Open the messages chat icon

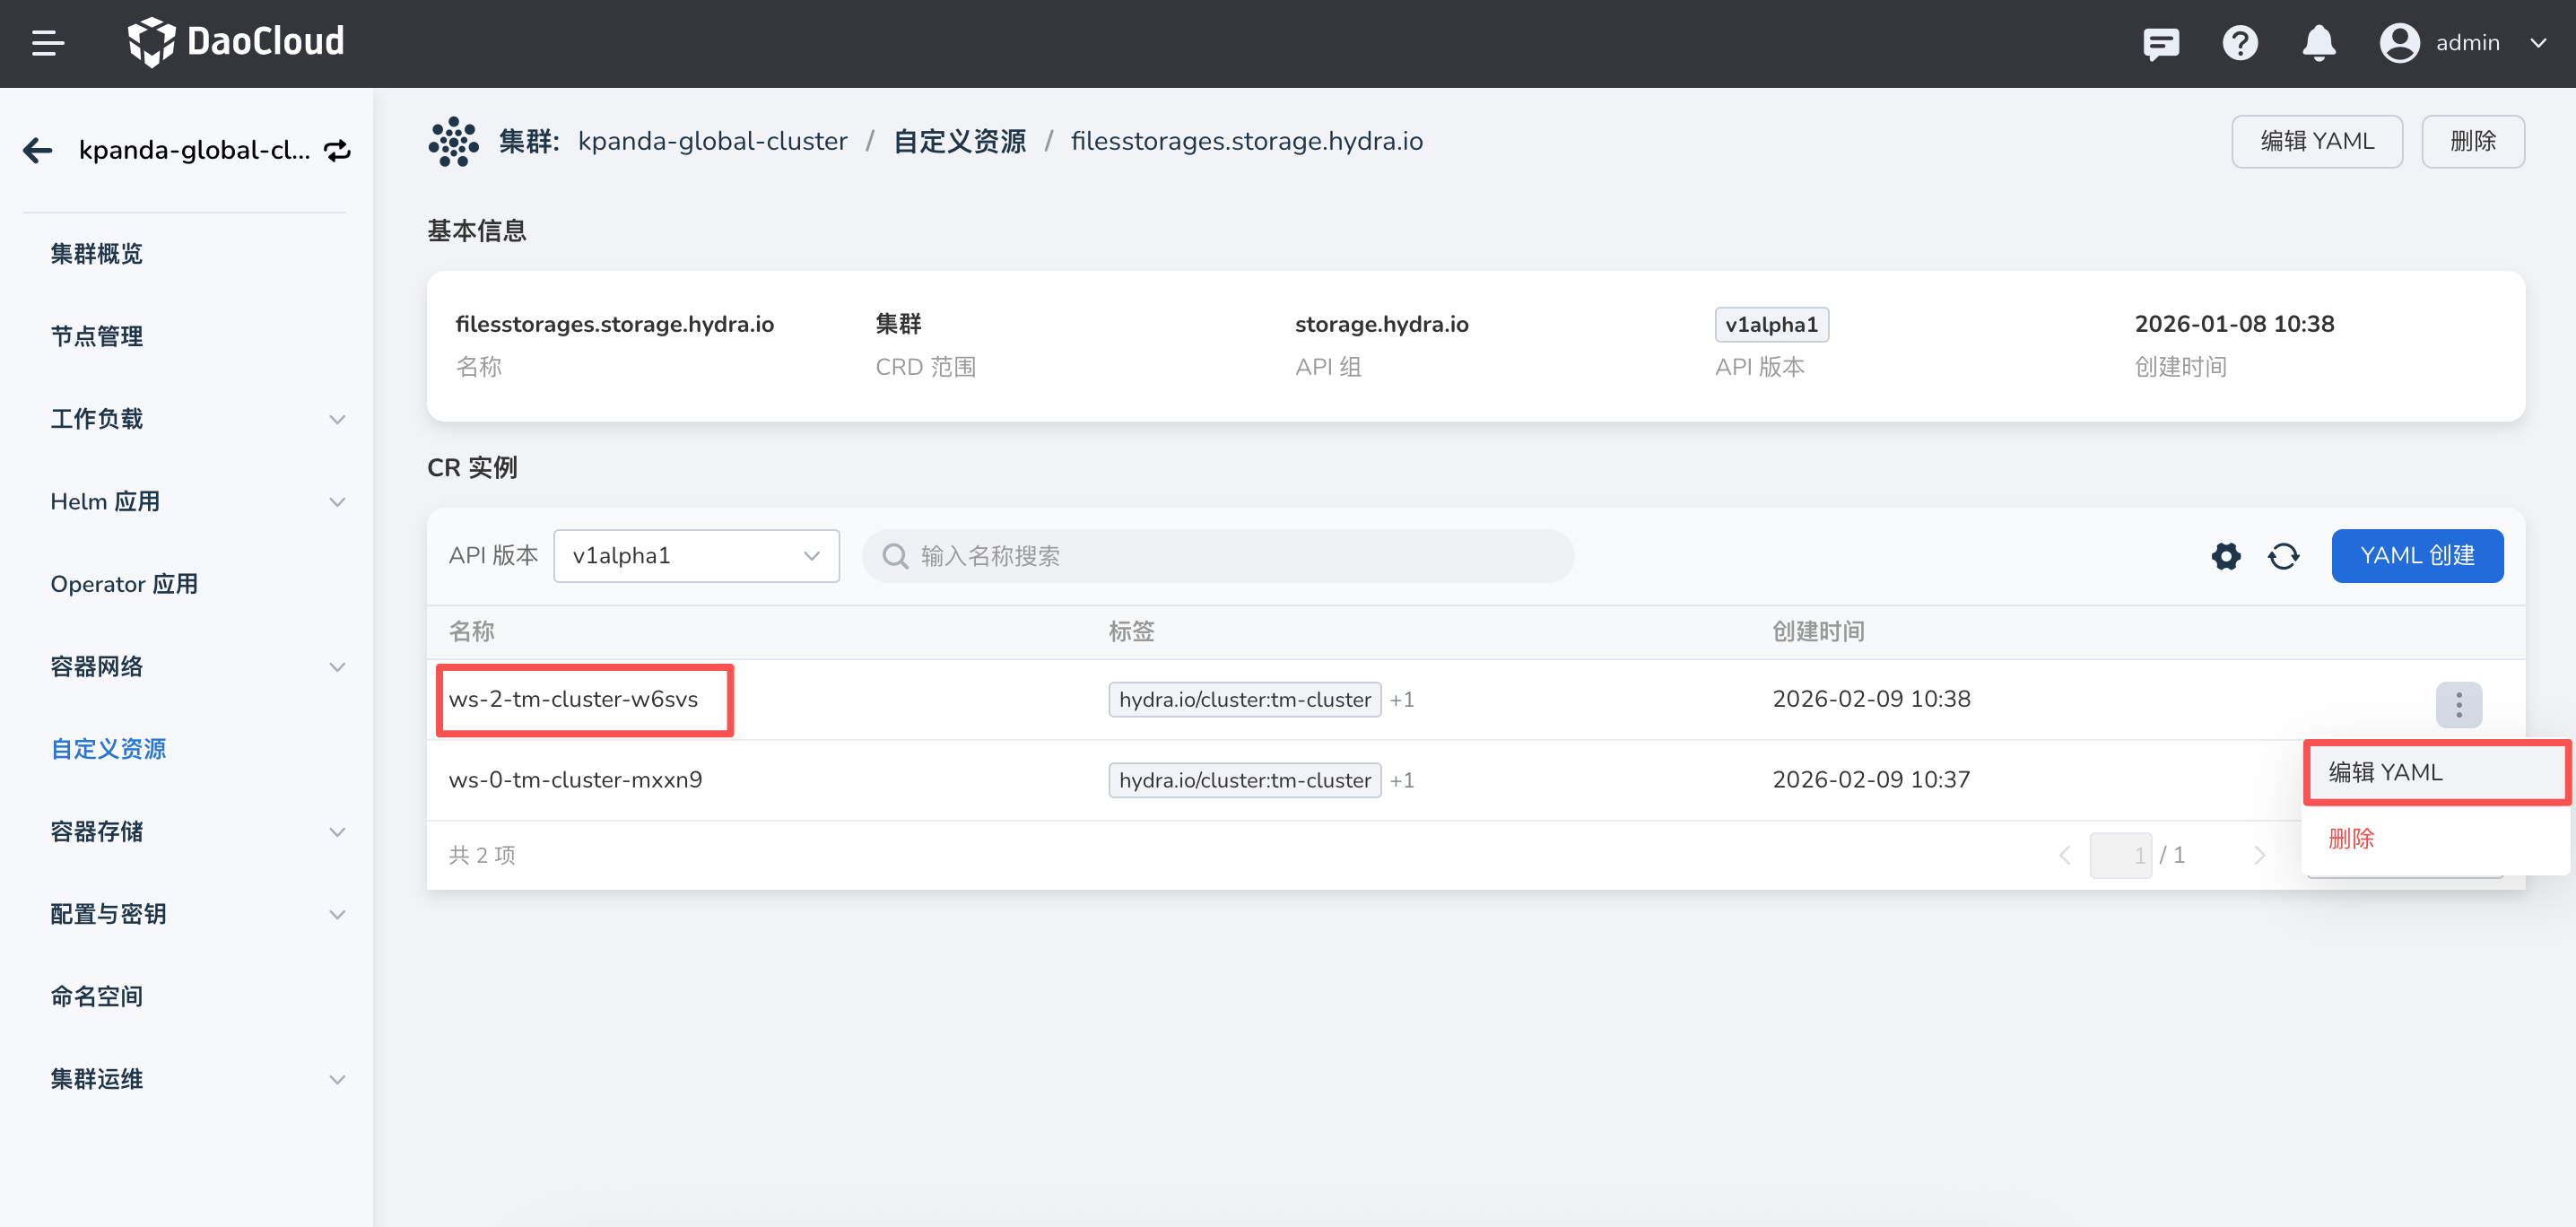click(x=2160, y=43)
